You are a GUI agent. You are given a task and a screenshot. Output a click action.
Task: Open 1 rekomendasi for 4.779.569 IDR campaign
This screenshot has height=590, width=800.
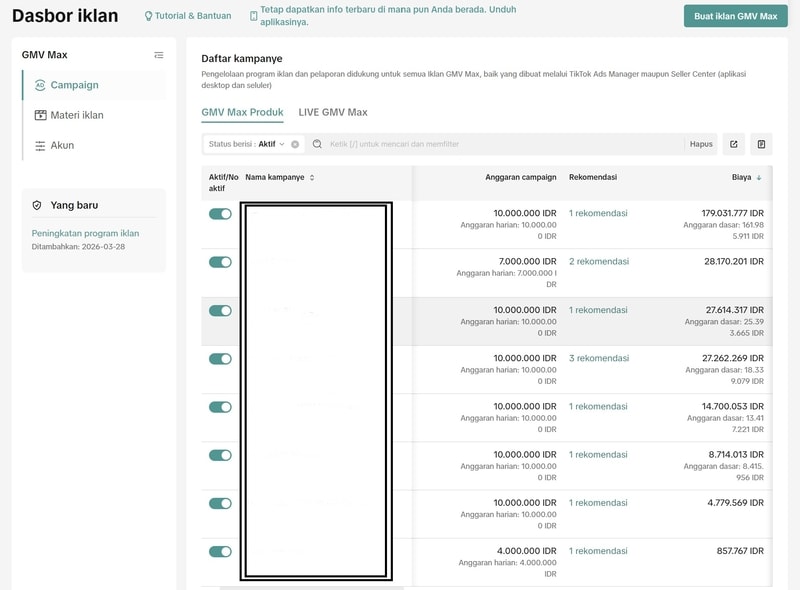click(598, 503)
